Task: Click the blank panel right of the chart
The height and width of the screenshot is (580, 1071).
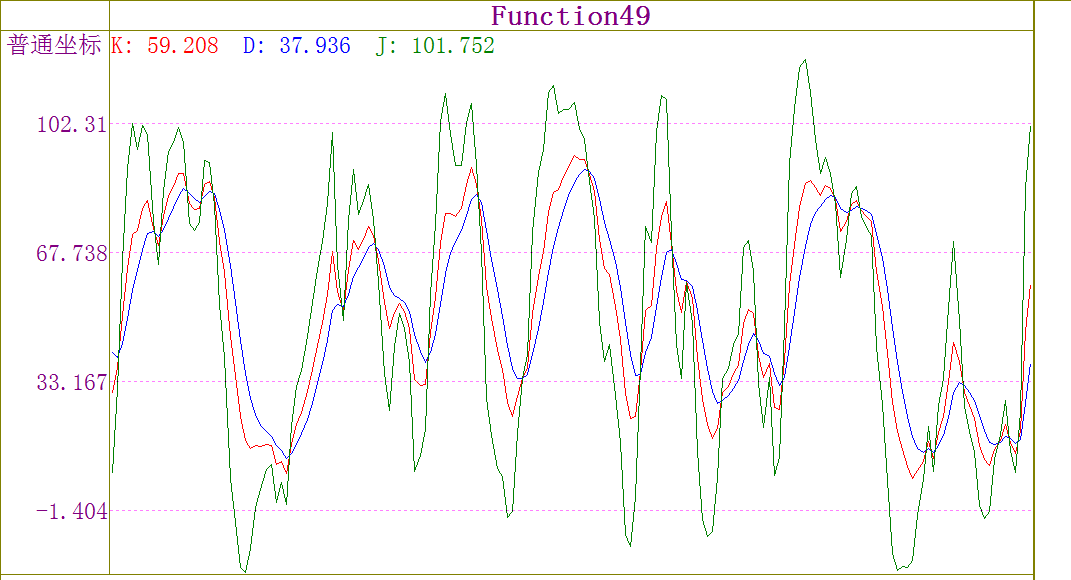Action: 1051,300
